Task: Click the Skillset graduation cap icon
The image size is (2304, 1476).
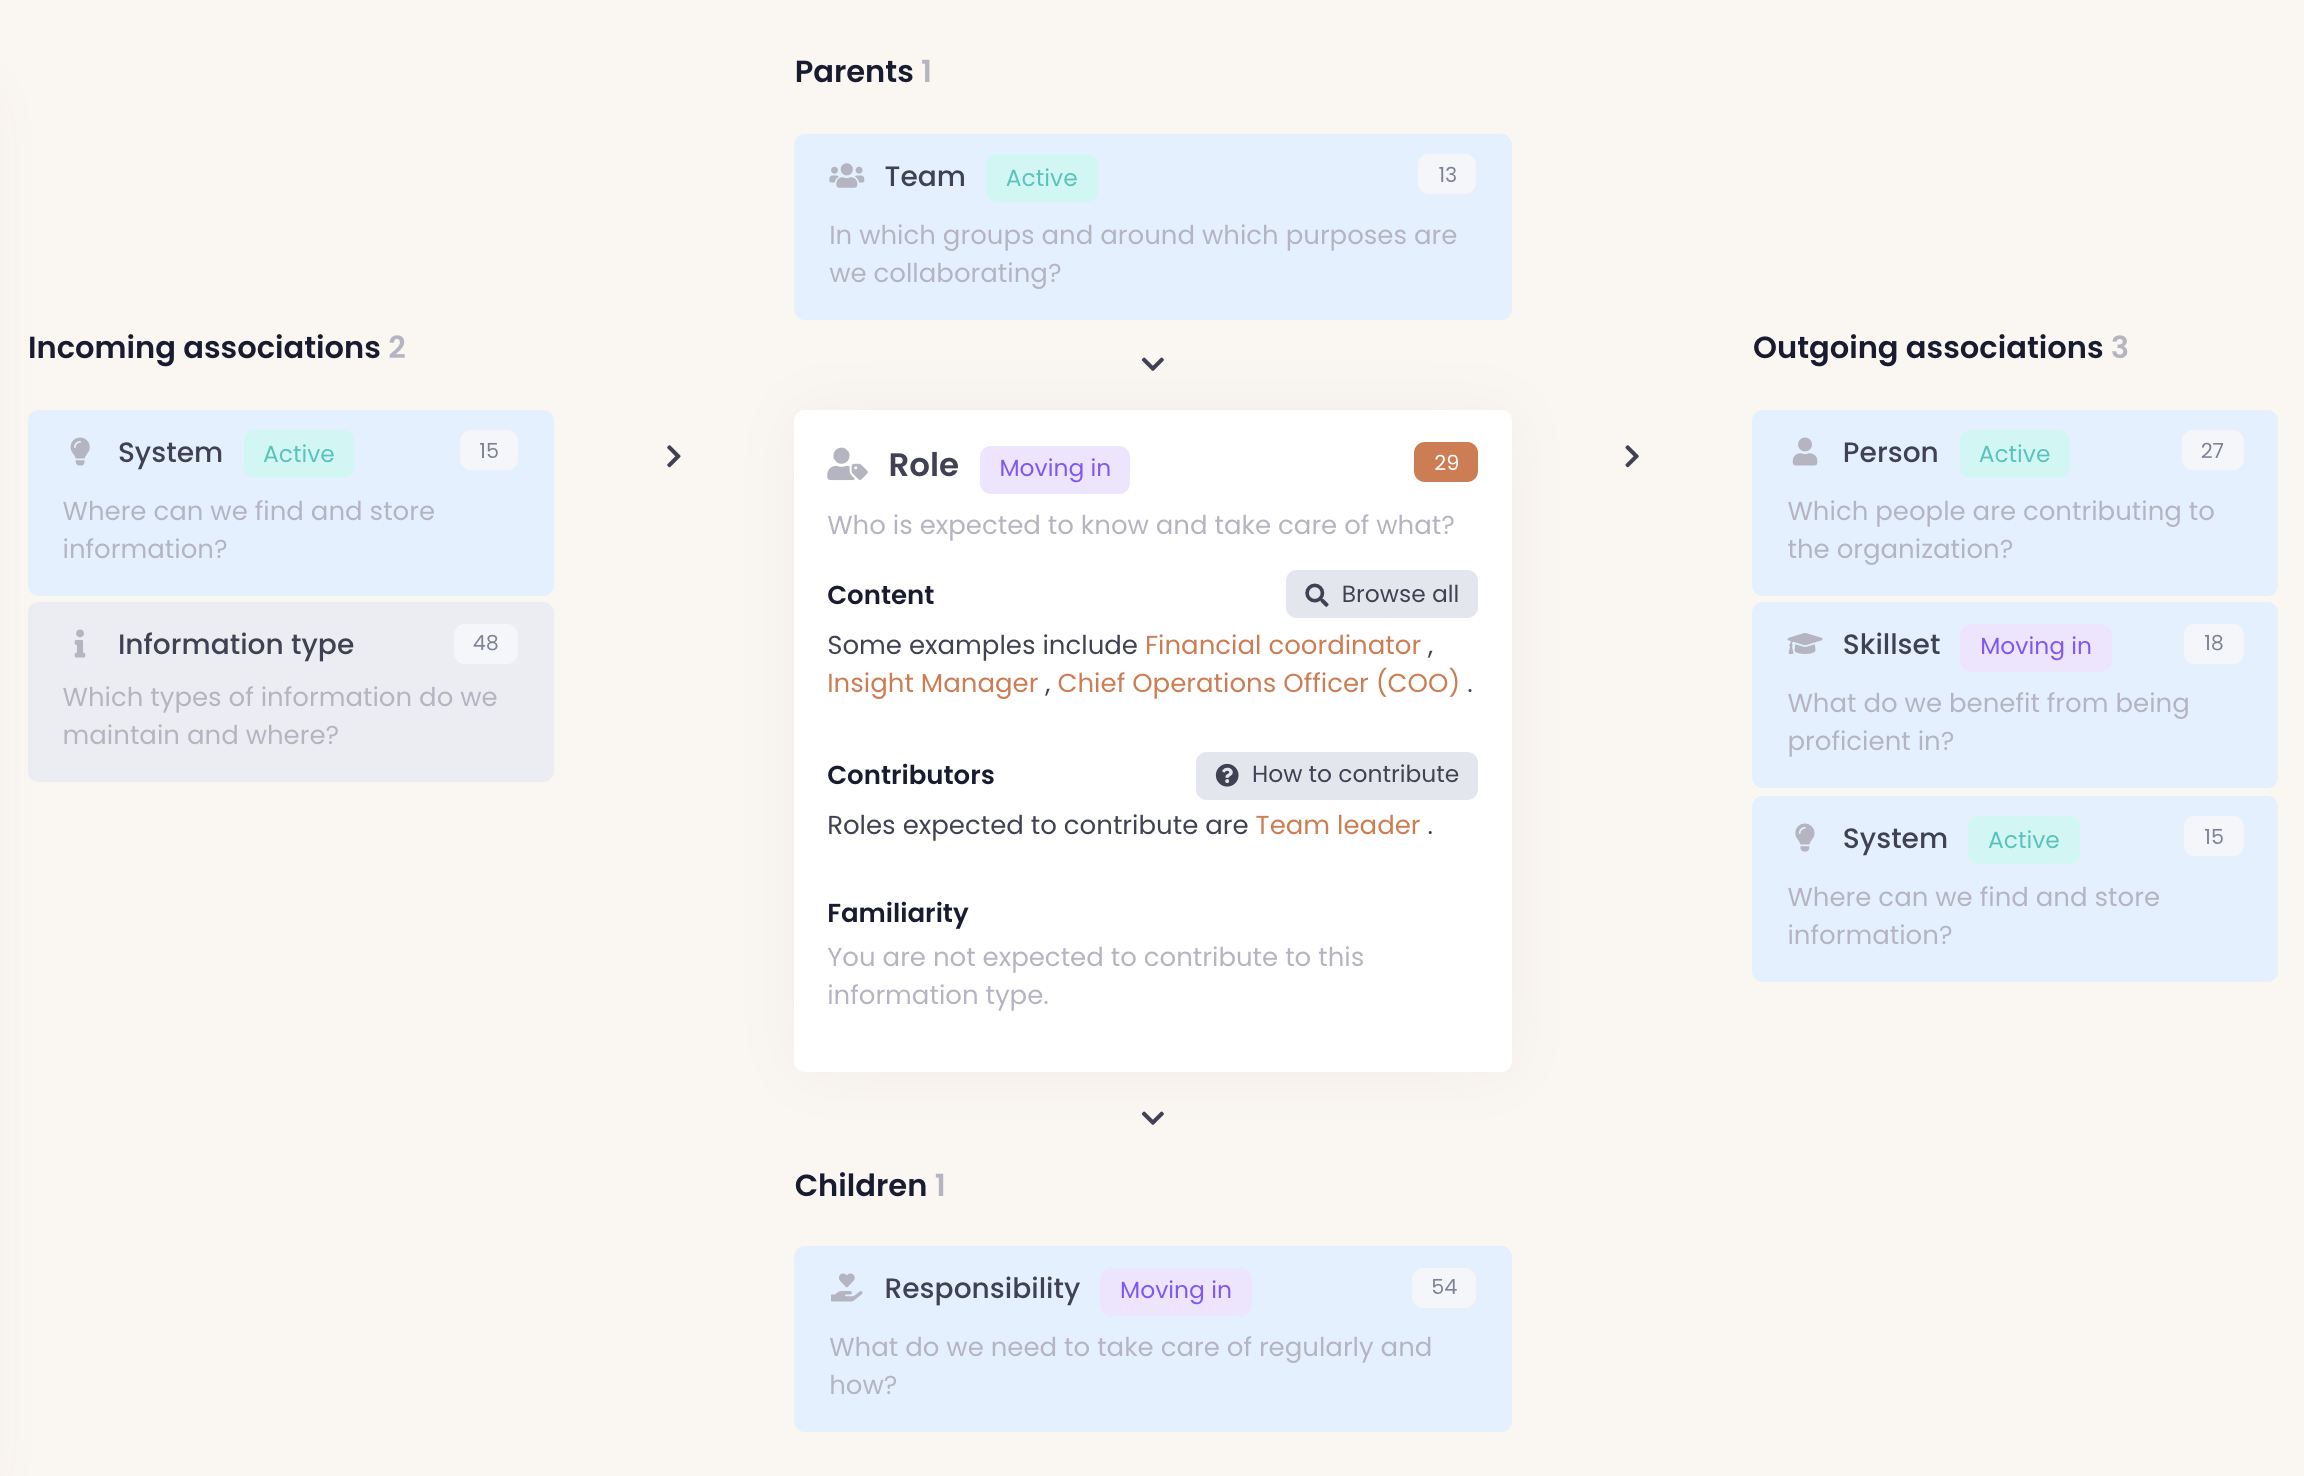Action: pyautogui.click(x=1804, y=644)
